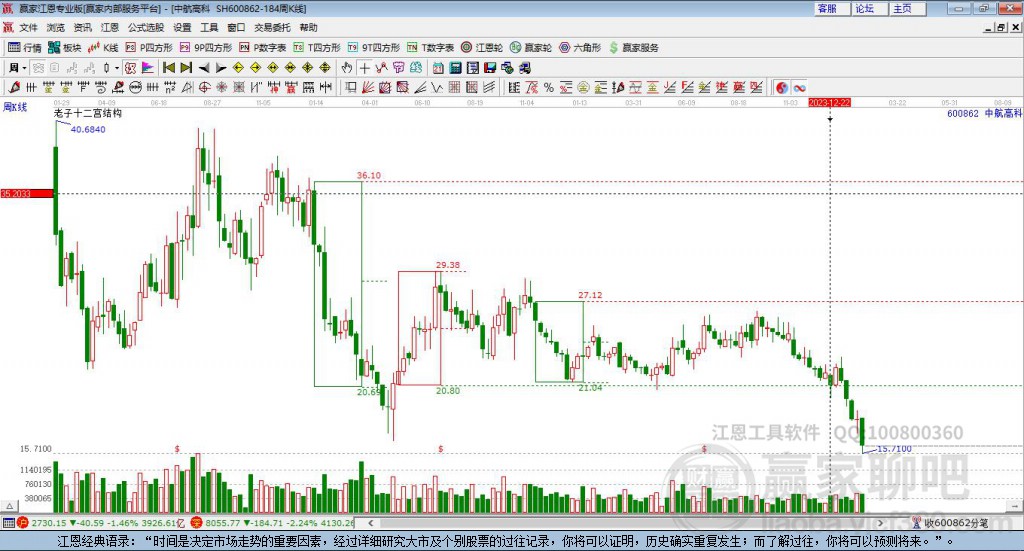Select the percent % tool icon
The height and width of the screenshot is (551, 1024).
(549, 87)
